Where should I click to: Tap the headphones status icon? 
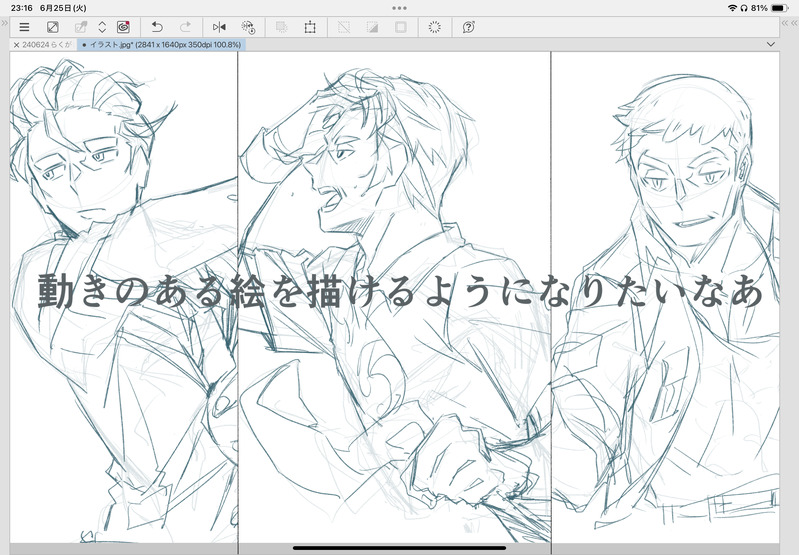[x=744, y=8]
